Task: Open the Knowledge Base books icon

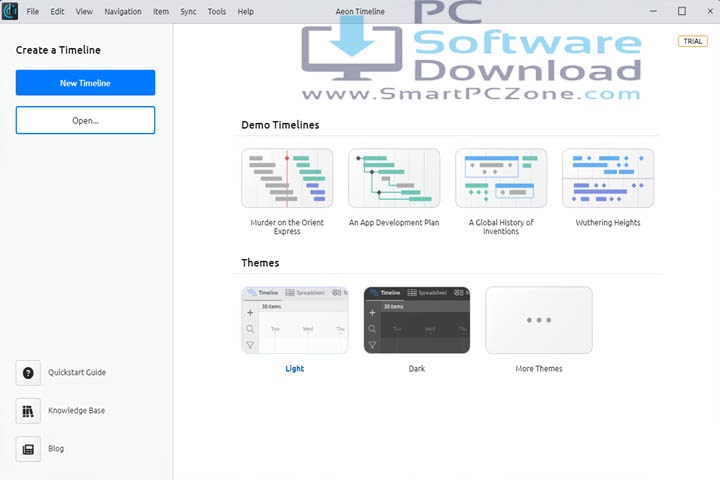Action: click(28, 411)
